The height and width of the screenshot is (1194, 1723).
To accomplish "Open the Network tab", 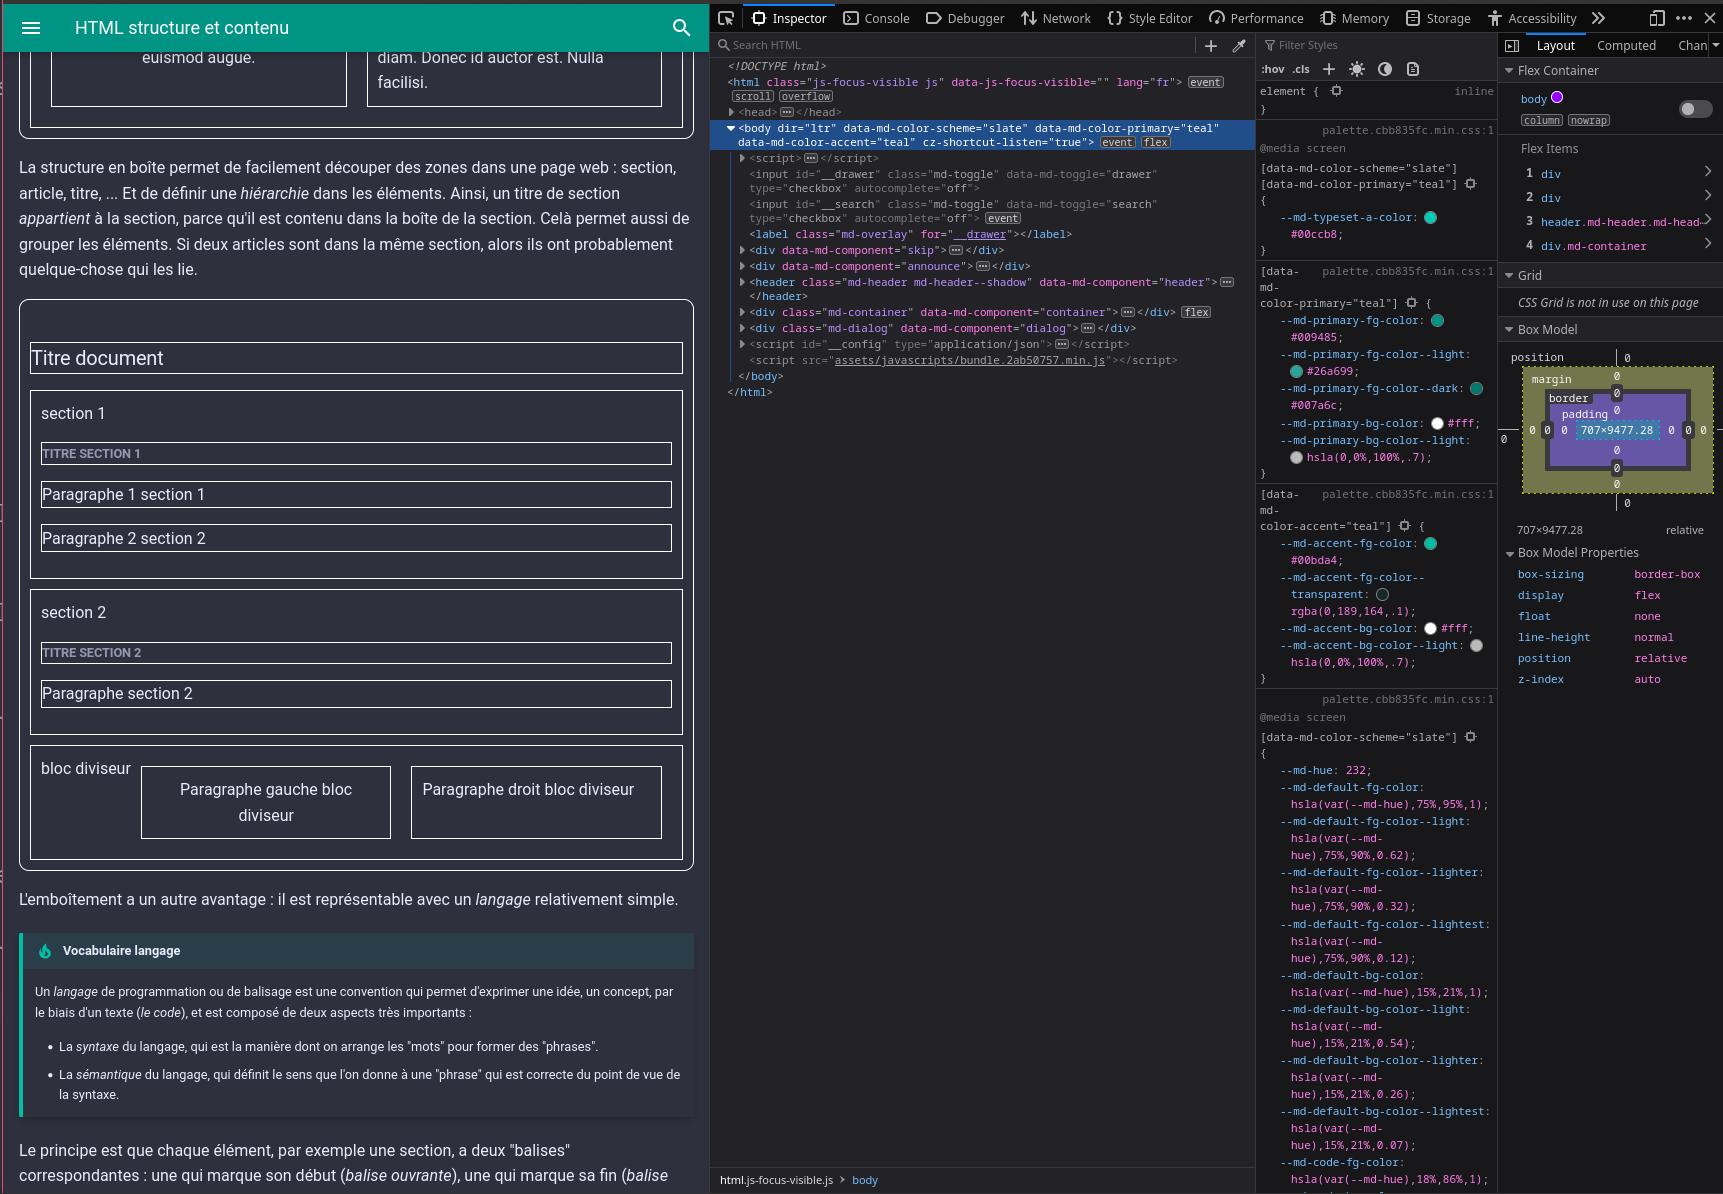I will [1056, 18].
